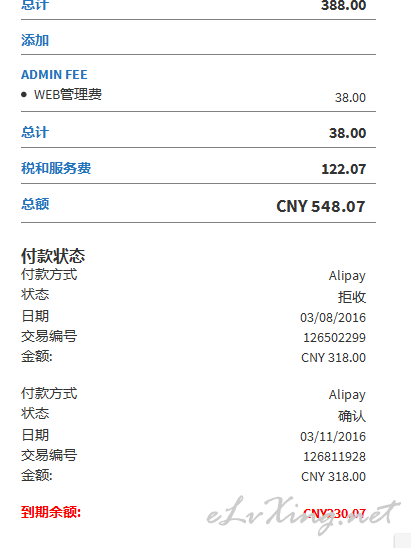Click the bullet point before WEB管理费
Viewport: 411px width, 548px height.
24,94
